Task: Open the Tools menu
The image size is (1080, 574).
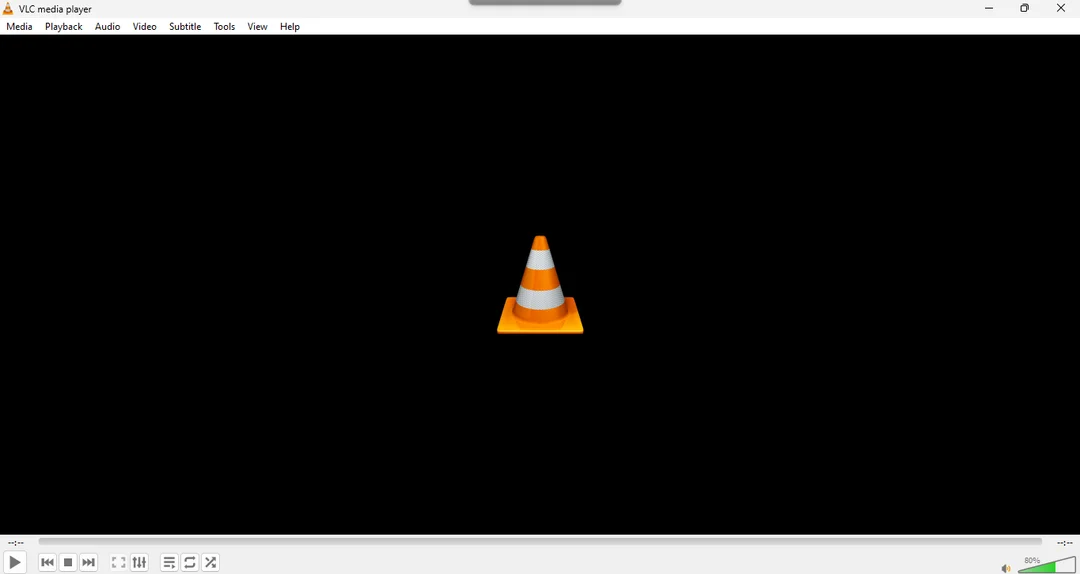Action: click(224, 26)
